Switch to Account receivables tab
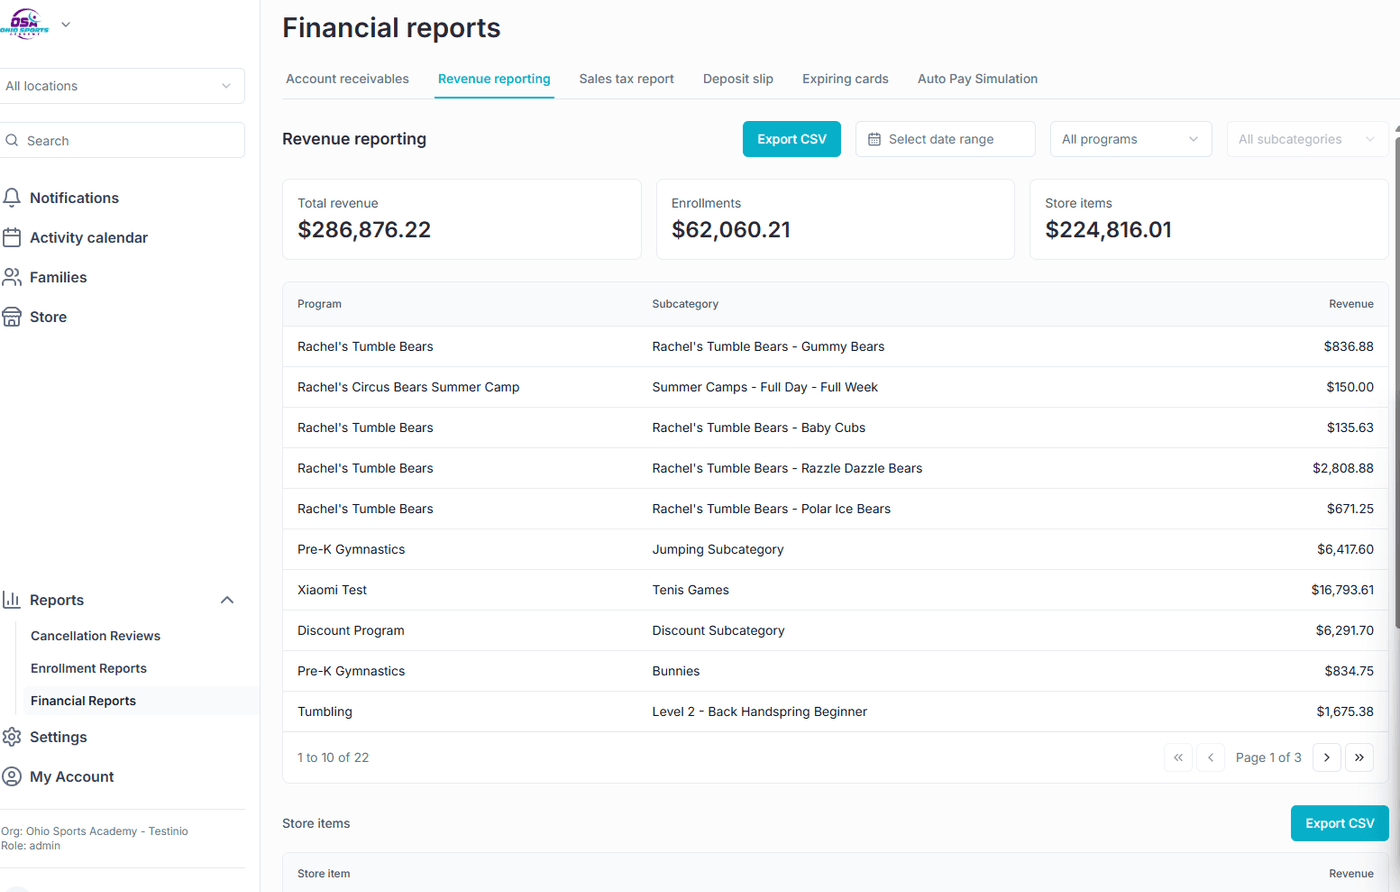Viewport: 1400px width, 892px height. point(347,79)
